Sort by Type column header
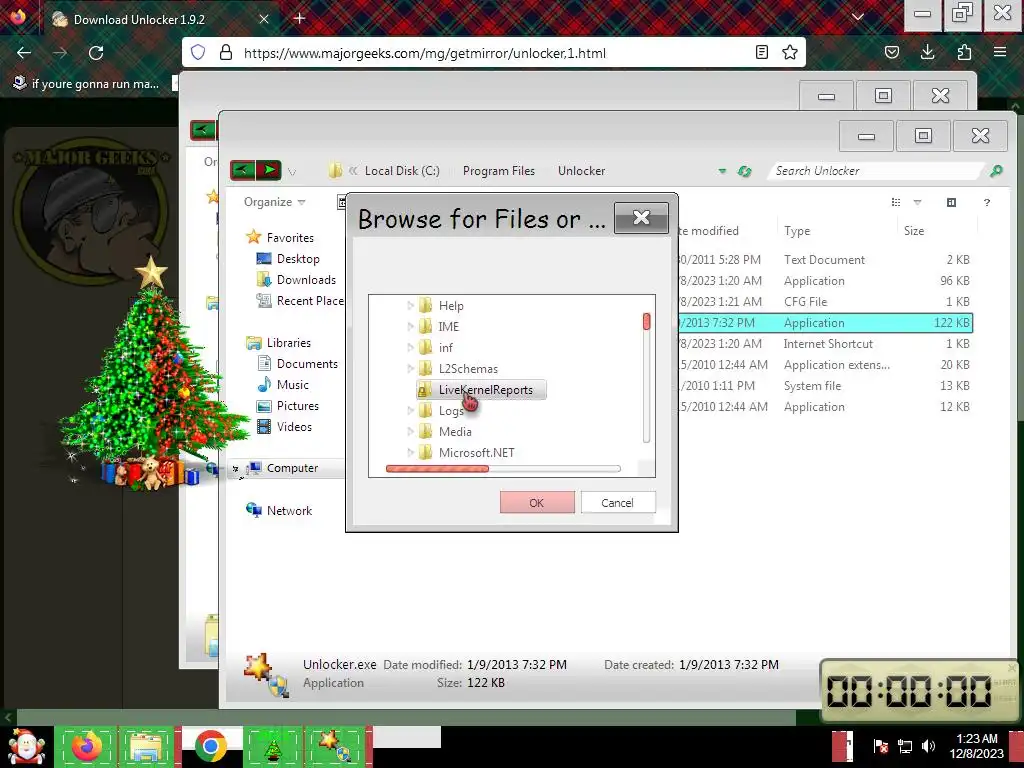This screenshot has width=1024, height=768. [797, 231]
